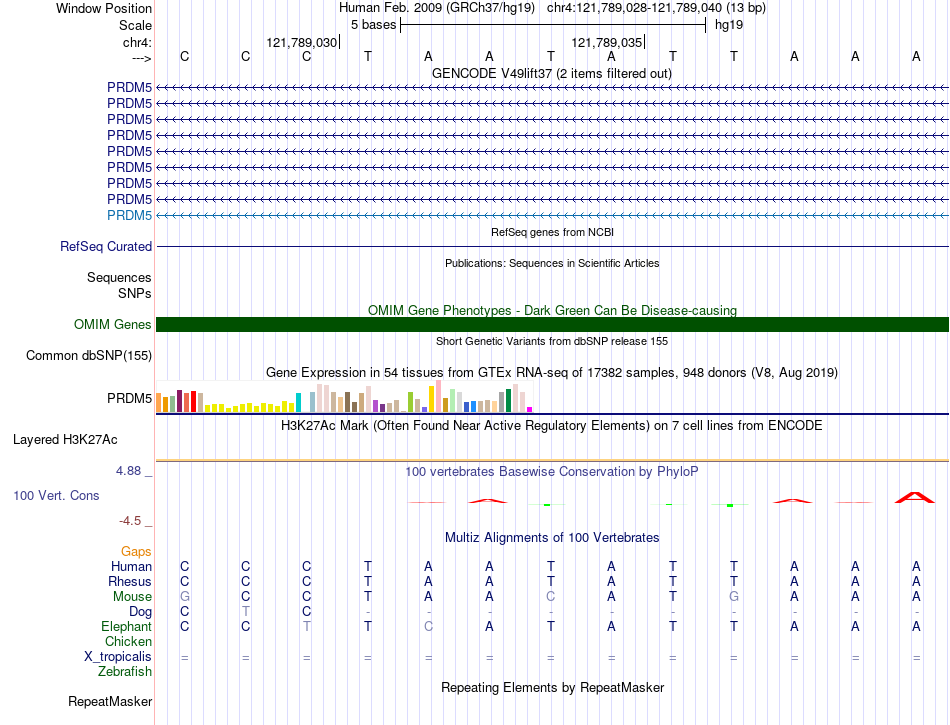Viewport: 950px width, 725px height.
Task: Open the RefSeq Curated track label
Action: click(x=106, y=247)
